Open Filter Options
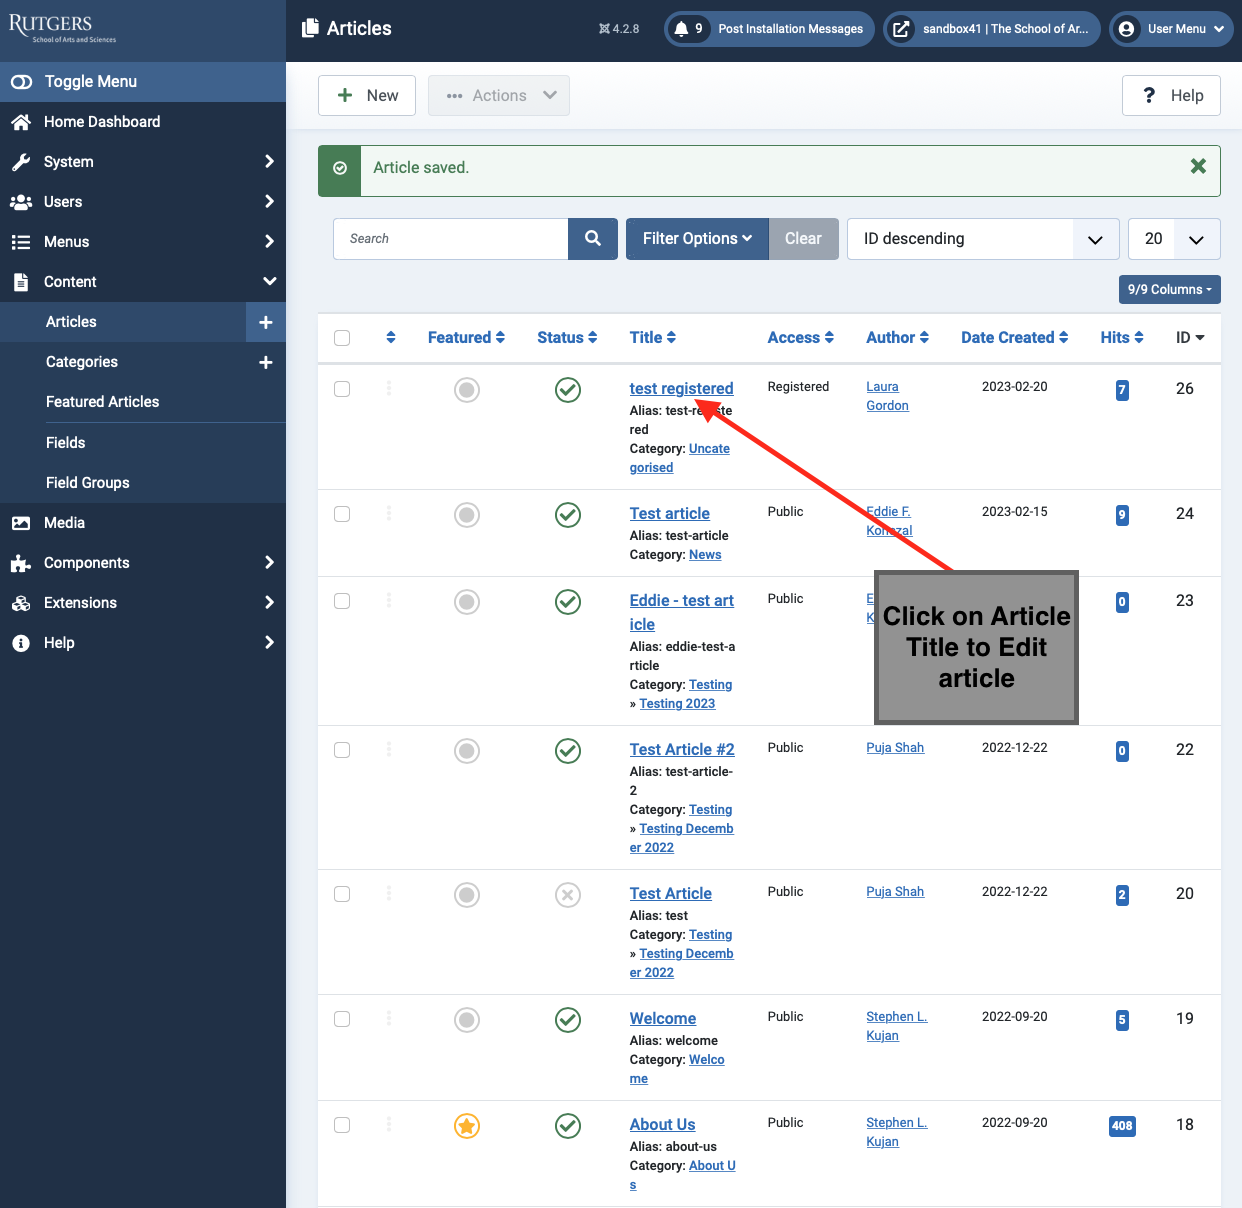This screenshot has height=1208, width=1242. click(697, 239)
